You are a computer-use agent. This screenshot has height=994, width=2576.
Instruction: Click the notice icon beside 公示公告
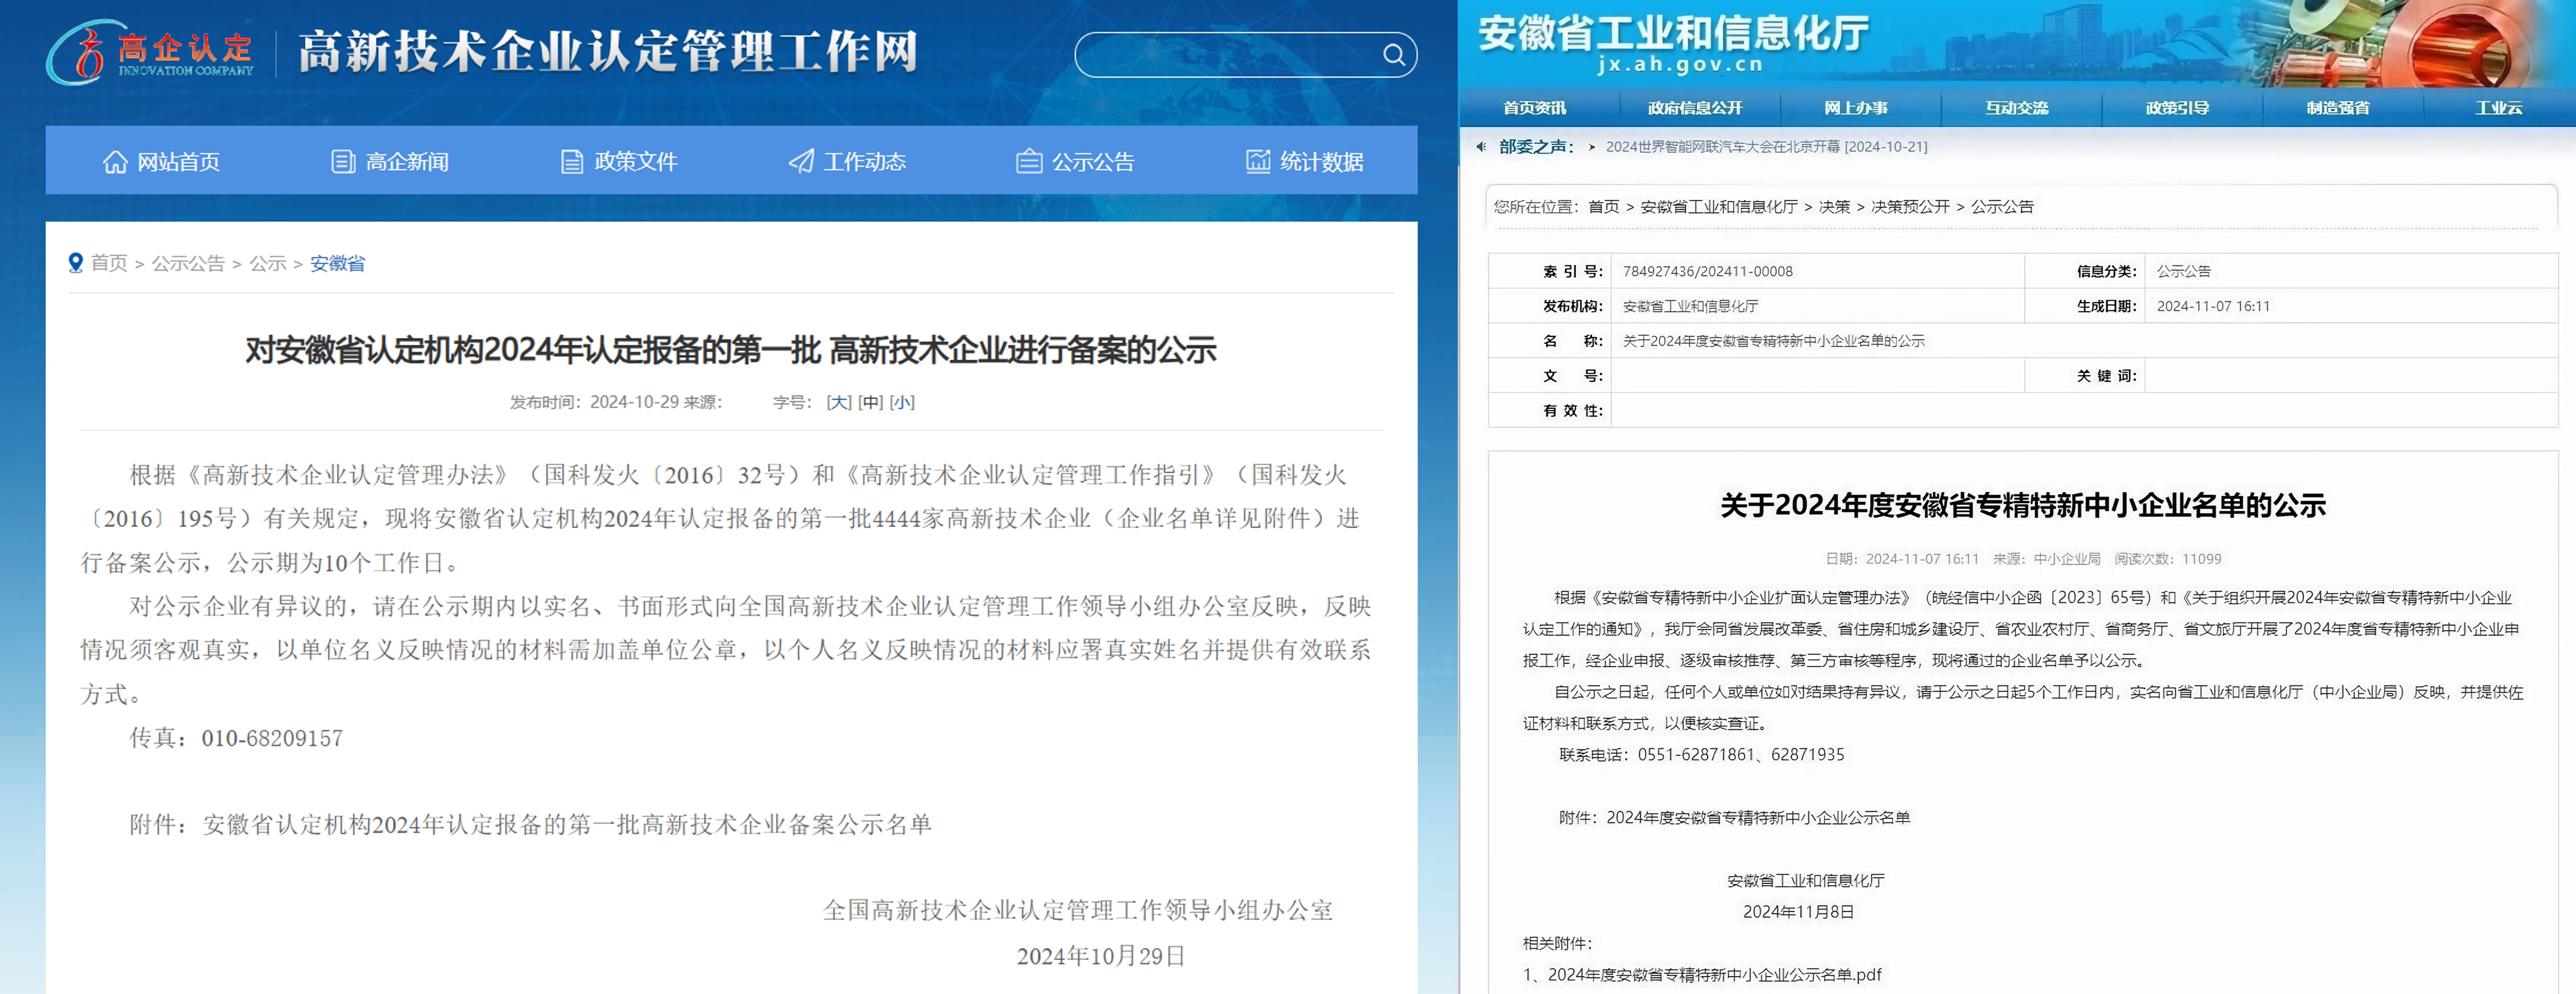1028,162
